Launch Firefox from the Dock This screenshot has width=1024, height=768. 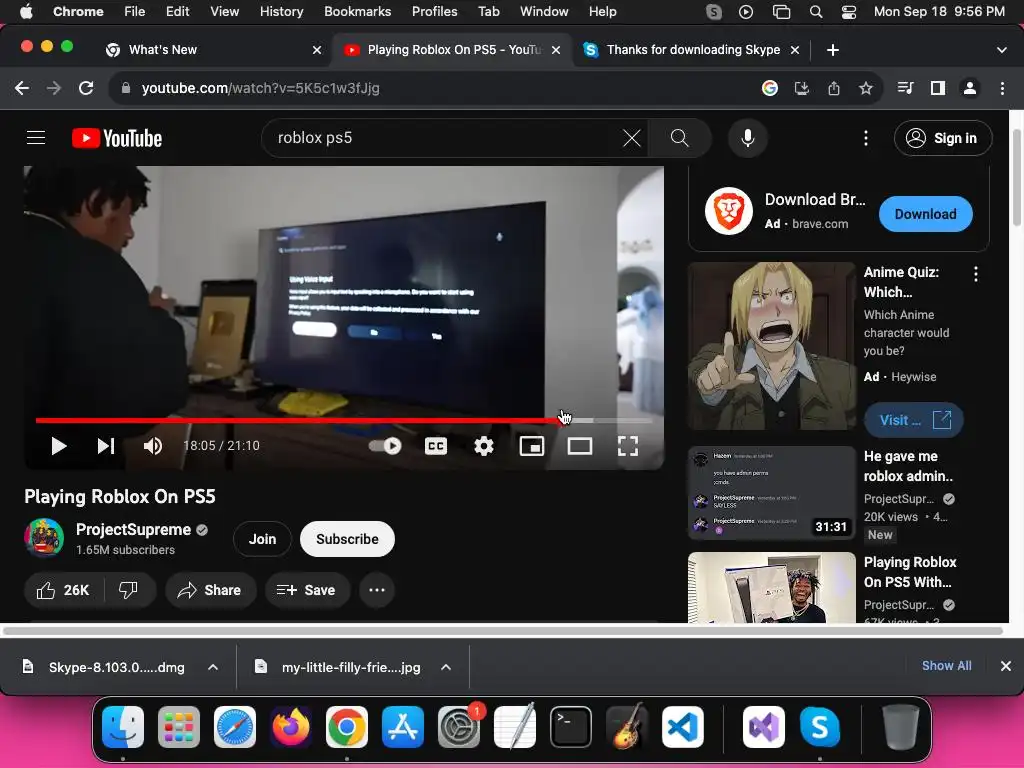point(291,727)
